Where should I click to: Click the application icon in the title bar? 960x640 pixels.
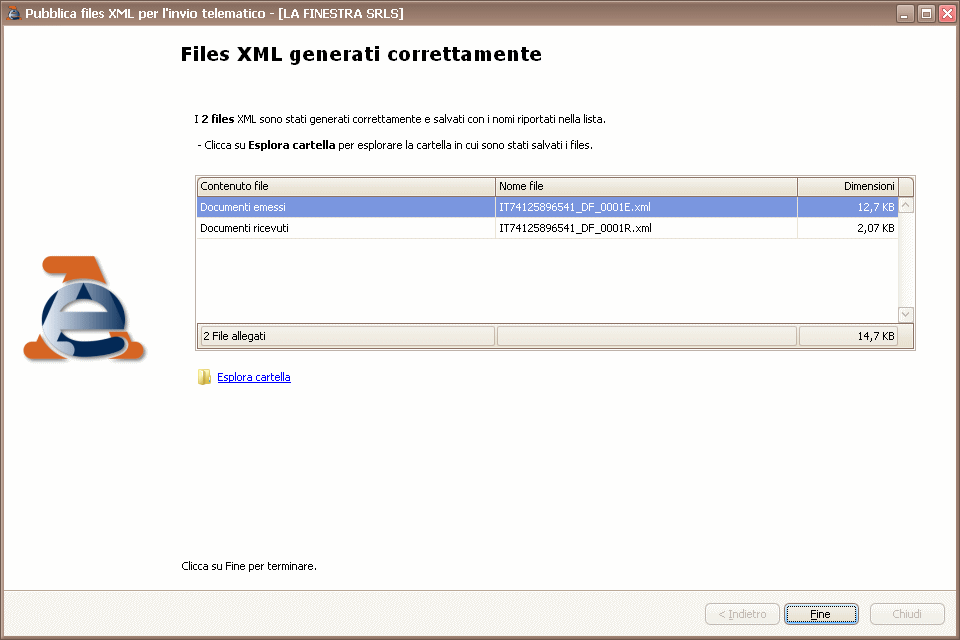coord(13,14)
